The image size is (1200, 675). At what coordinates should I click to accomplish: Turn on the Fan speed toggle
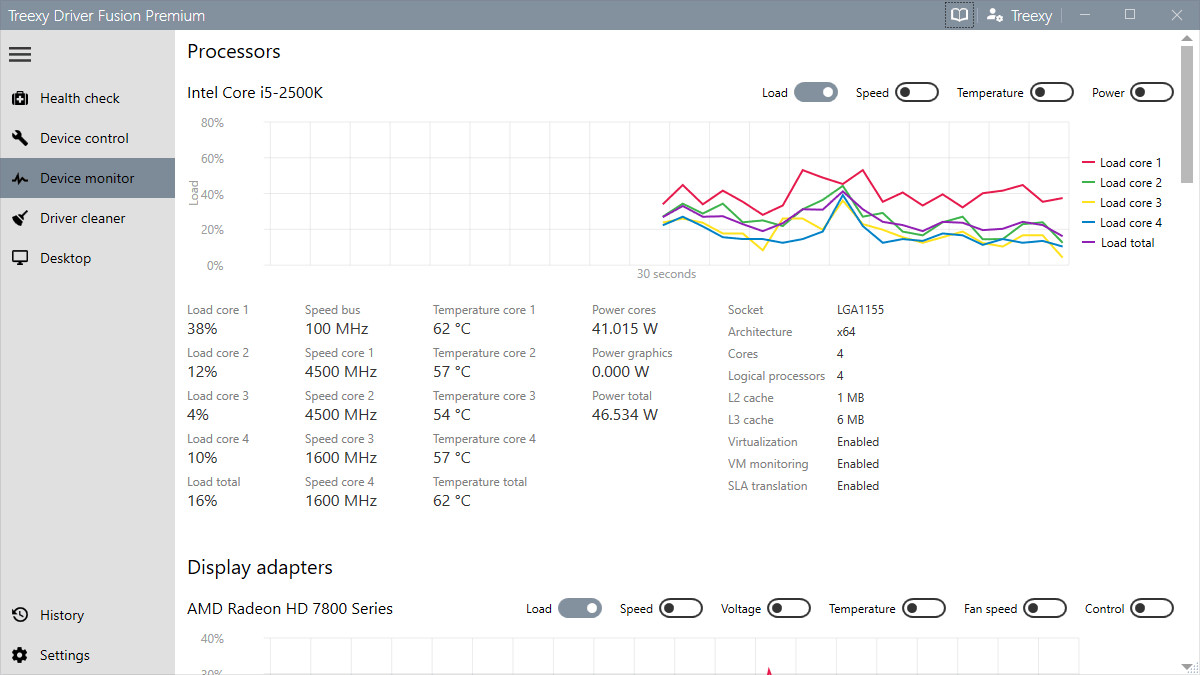click(1045, 607)
